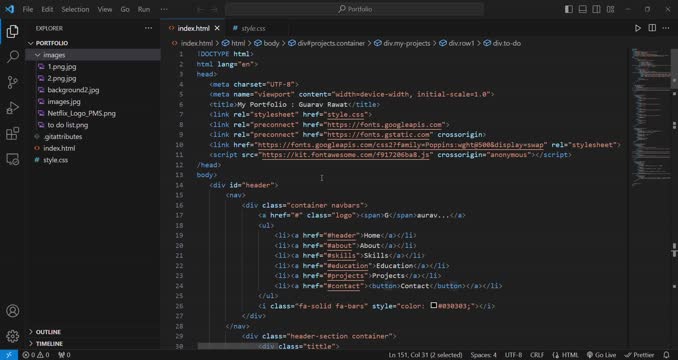Click the #030303 color swatch

click(x=434, y=306)
